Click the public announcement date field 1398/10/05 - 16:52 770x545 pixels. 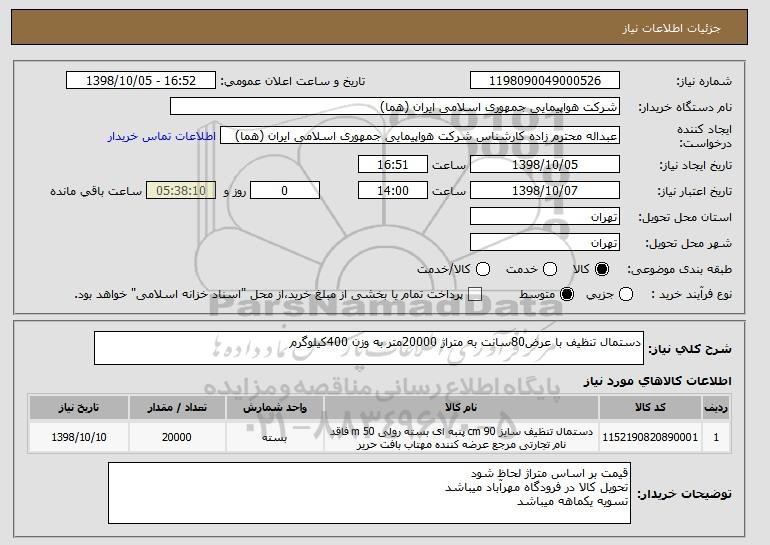(141, 81)
